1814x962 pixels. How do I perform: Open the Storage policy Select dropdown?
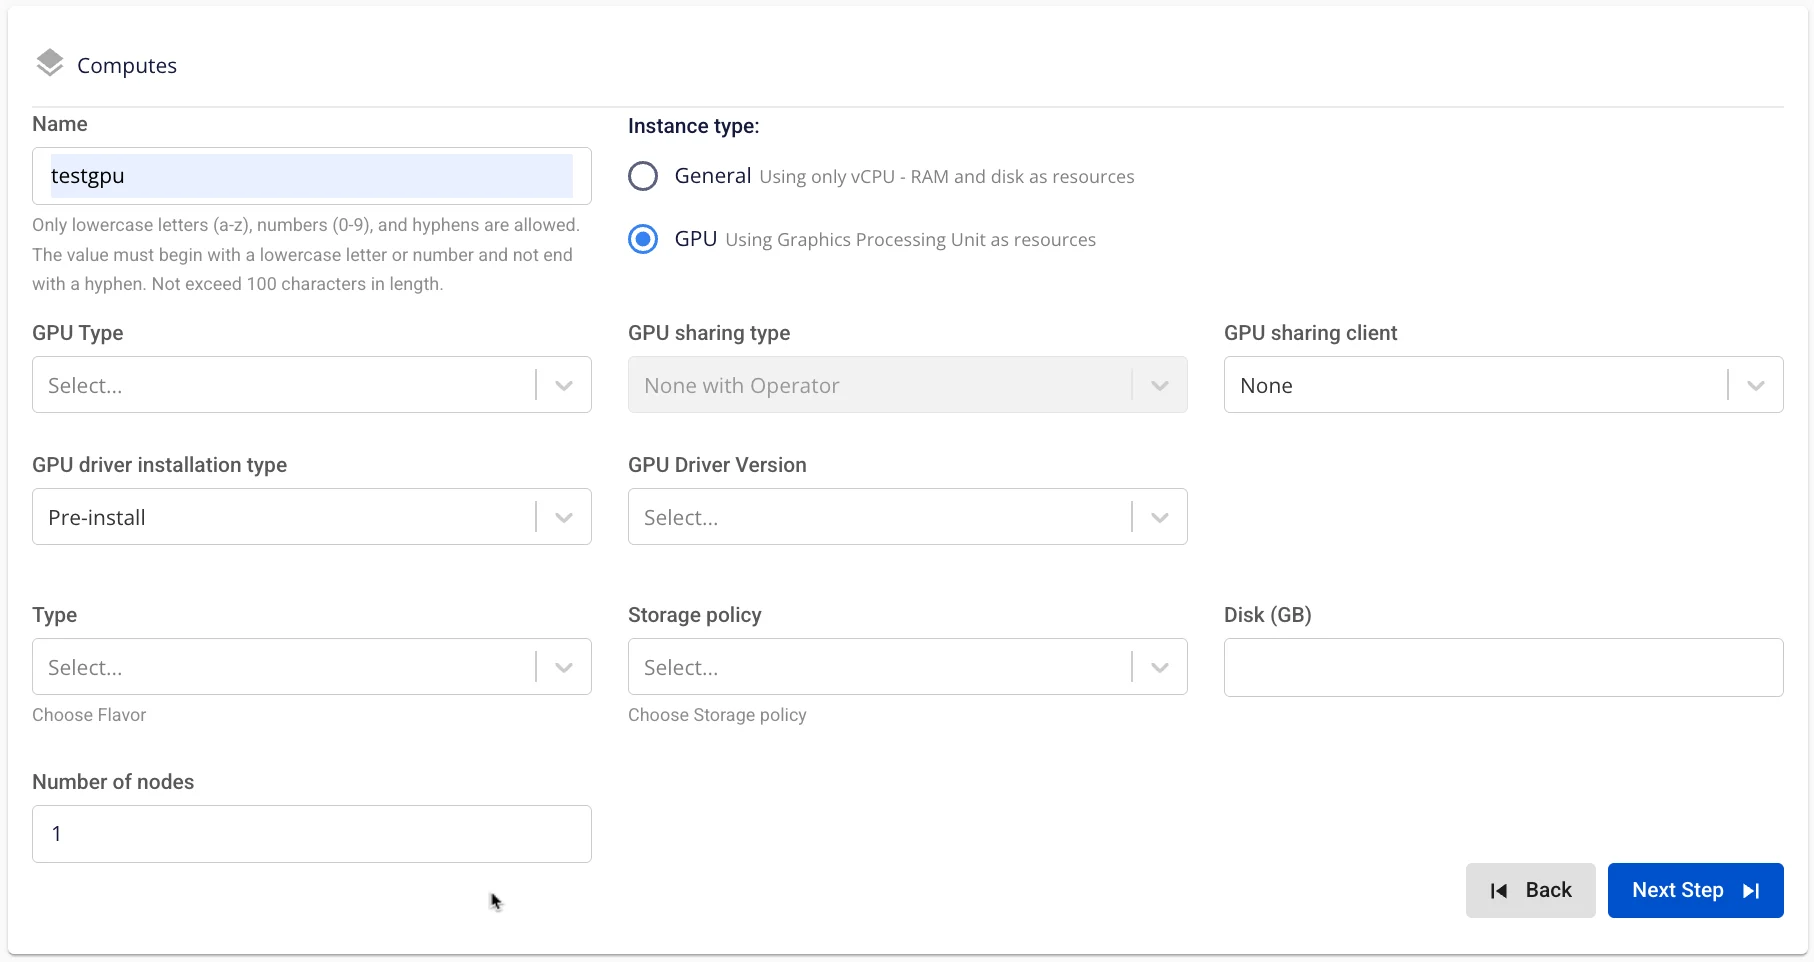(x=908, y=667)
